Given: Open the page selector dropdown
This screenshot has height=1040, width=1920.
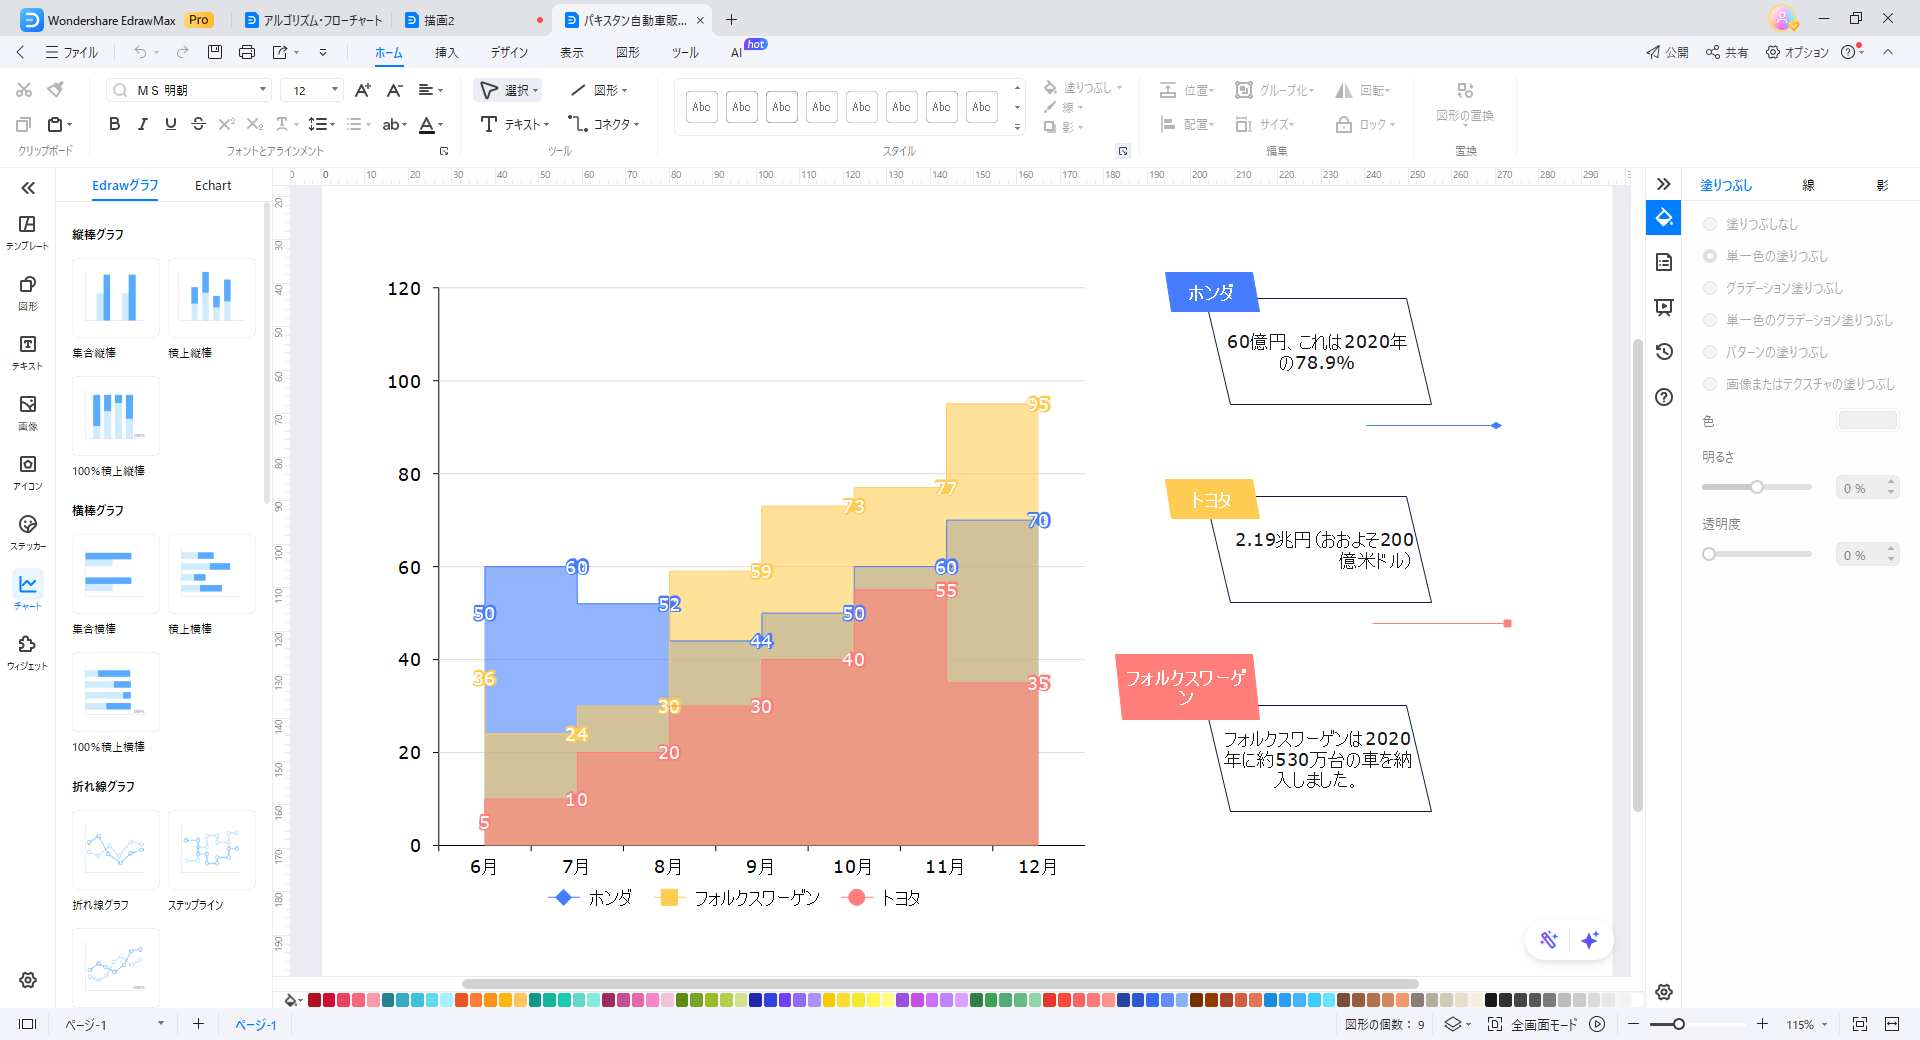Looking at the screenshot, I should tap(160, 1024).
